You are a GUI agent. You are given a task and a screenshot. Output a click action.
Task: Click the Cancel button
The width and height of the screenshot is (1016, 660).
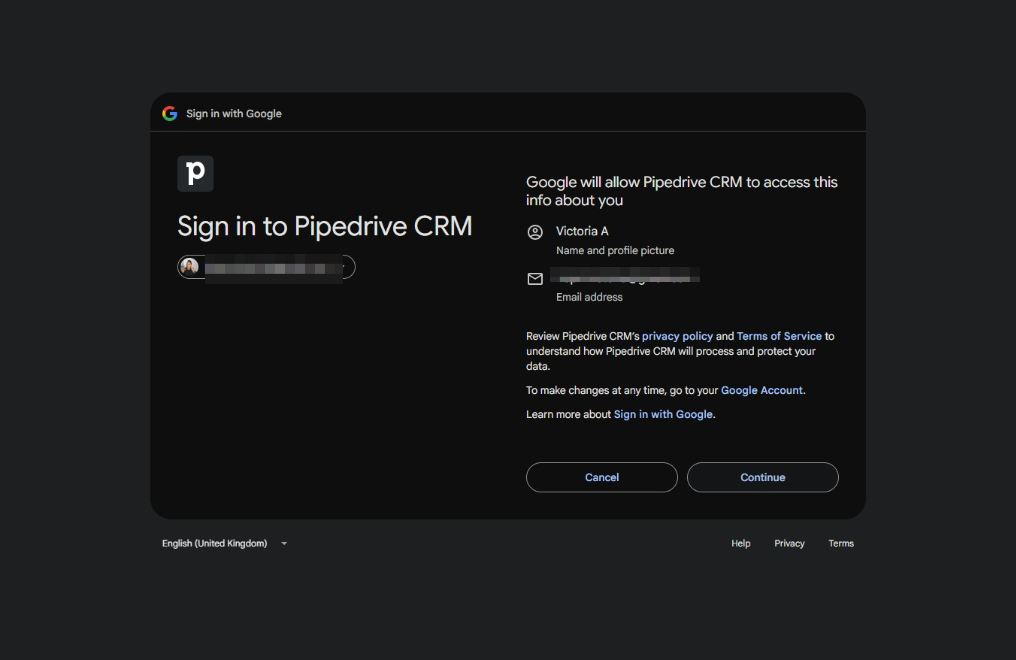[602, 477]
